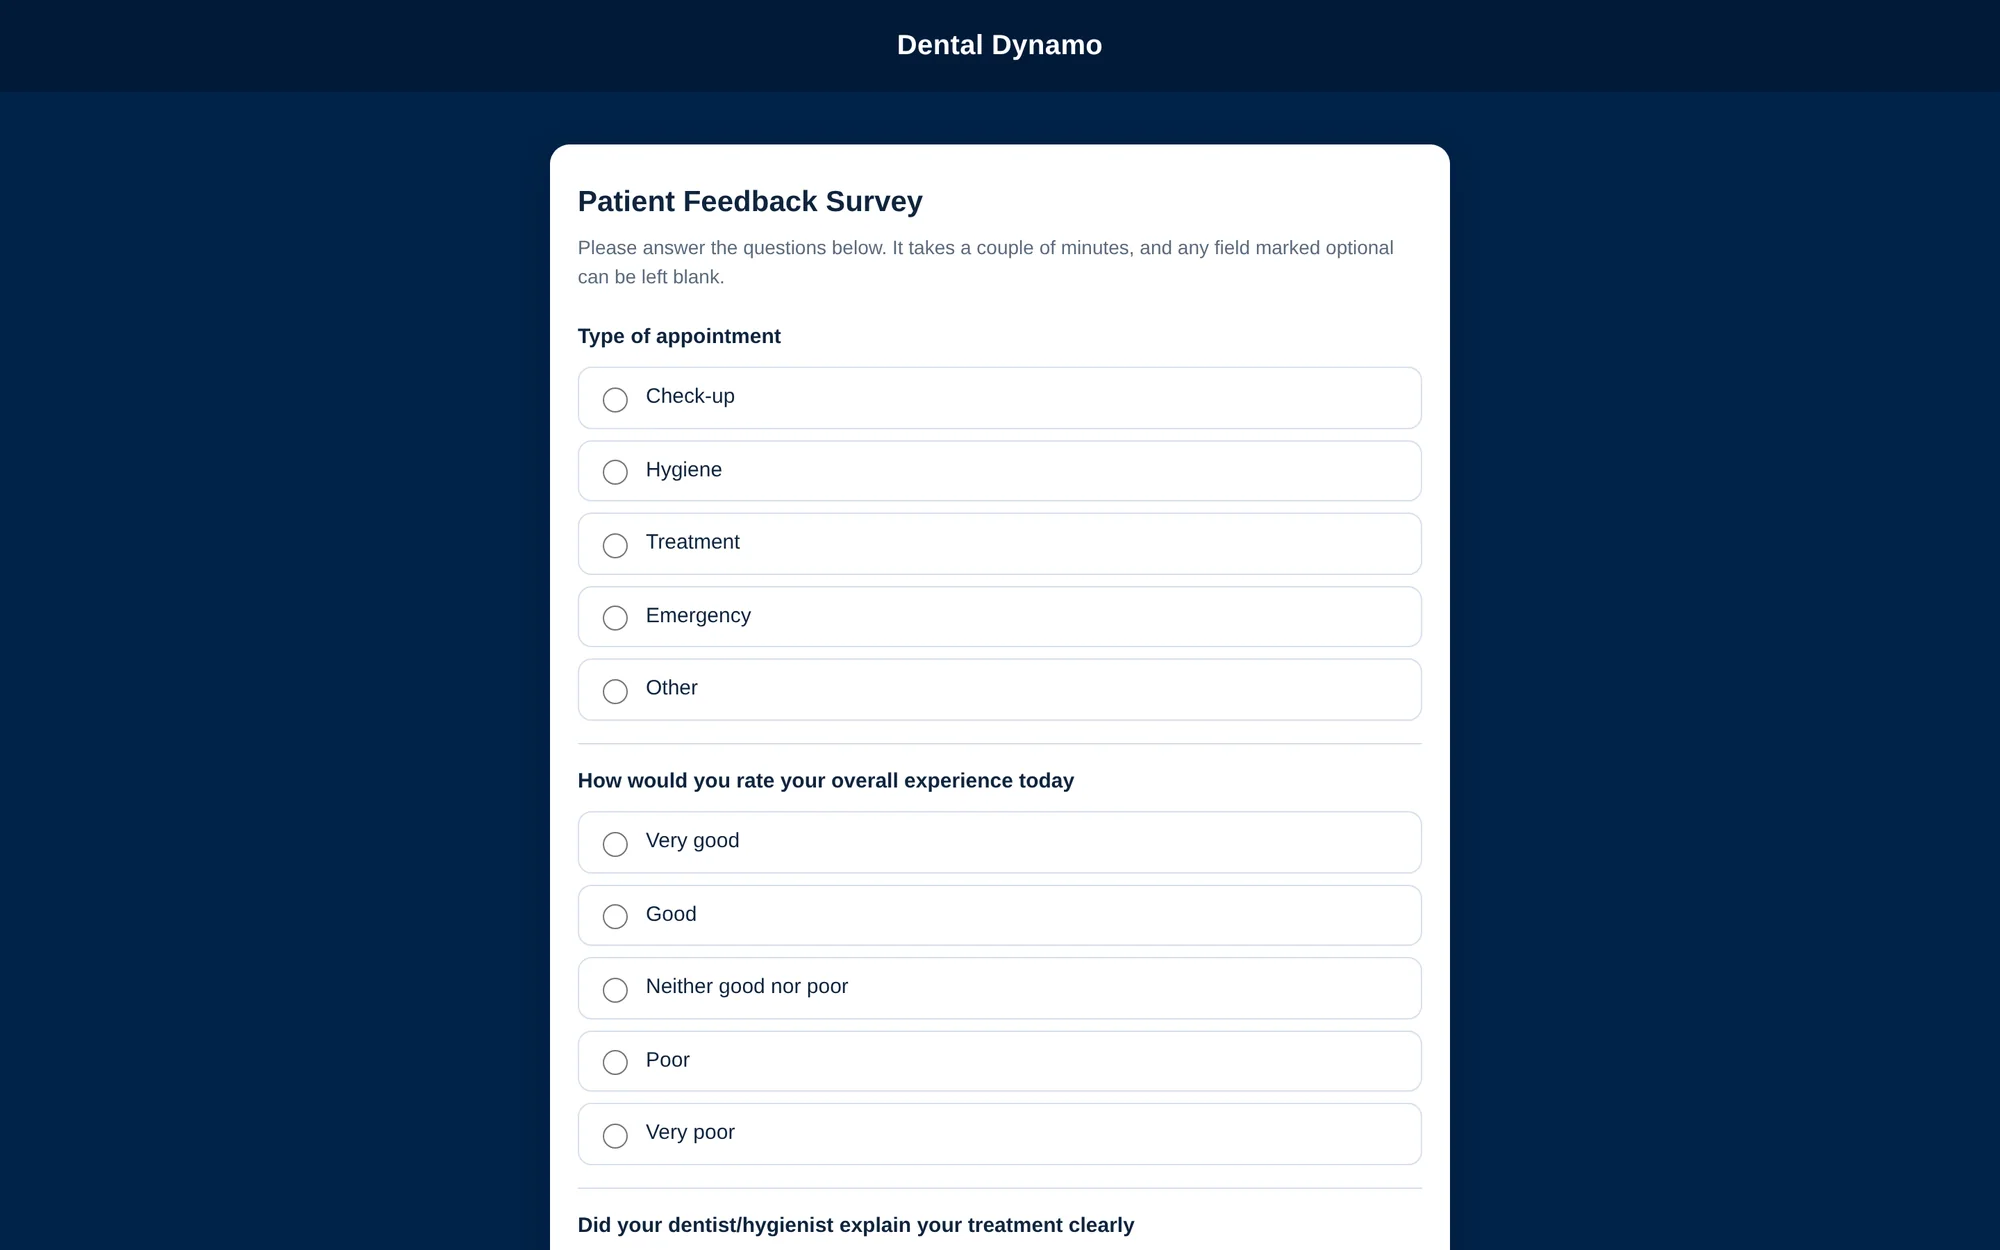Screen dimensions: 2000x1250
Task: Click the dentist/hygienist explanation question label
Action: tap(856, 1225)
